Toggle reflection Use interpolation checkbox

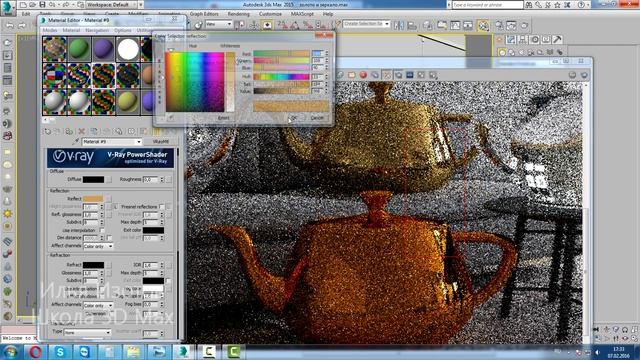point(102,230)
